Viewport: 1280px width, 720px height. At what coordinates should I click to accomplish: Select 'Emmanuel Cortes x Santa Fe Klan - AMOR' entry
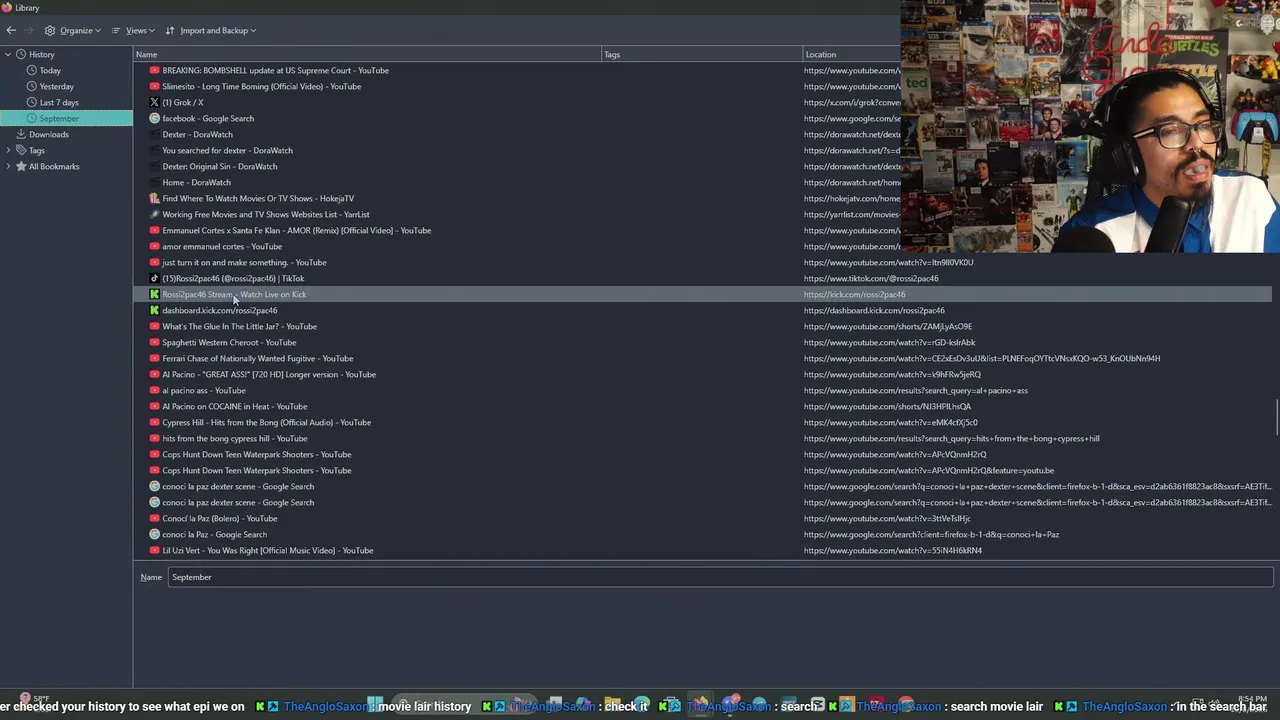click(x=296, y=230)
